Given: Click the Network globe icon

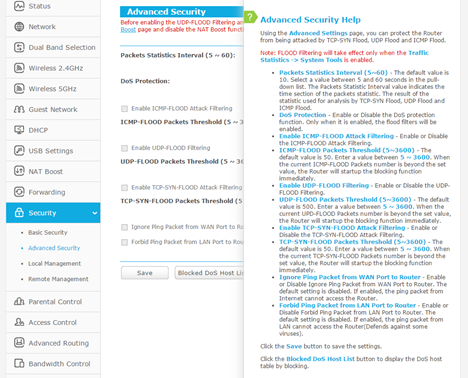Looking at the screenshot, I should tap(19, 27).
